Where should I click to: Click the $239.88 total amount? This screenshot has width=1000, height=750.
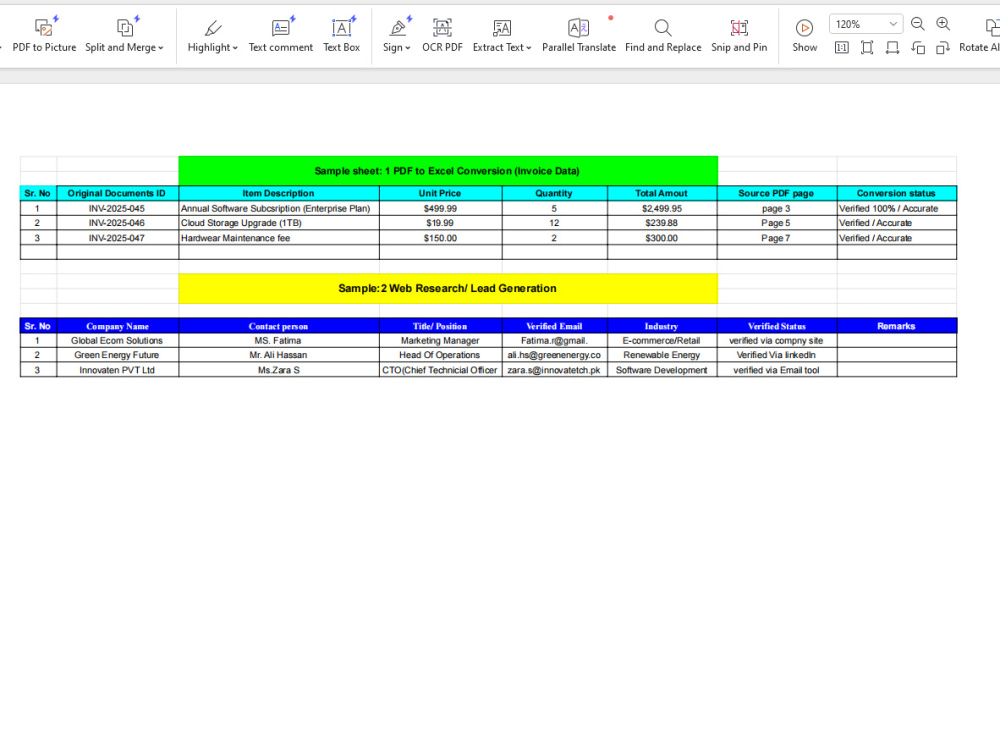click(x=662, y=223)
